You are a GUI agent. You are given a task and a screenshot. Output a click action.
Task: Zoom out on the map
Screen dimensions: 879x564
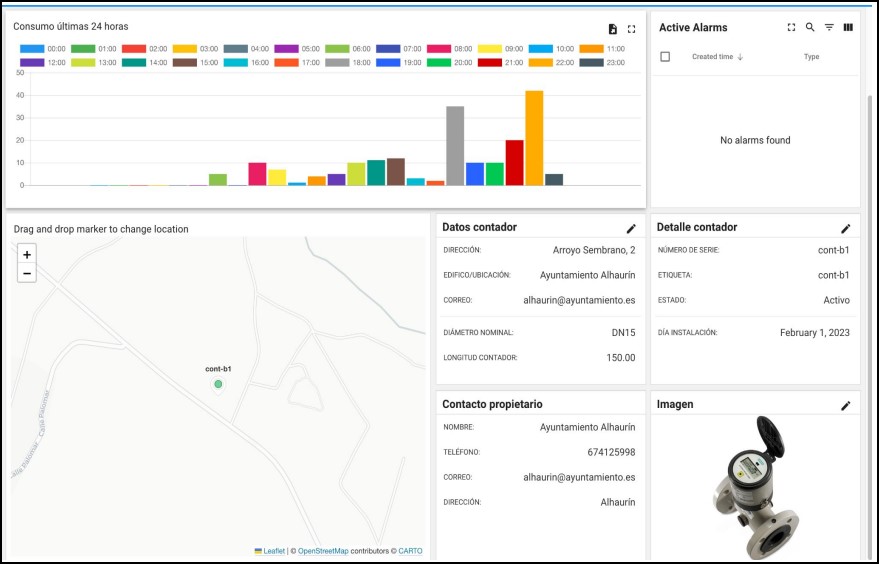[27, 274]
